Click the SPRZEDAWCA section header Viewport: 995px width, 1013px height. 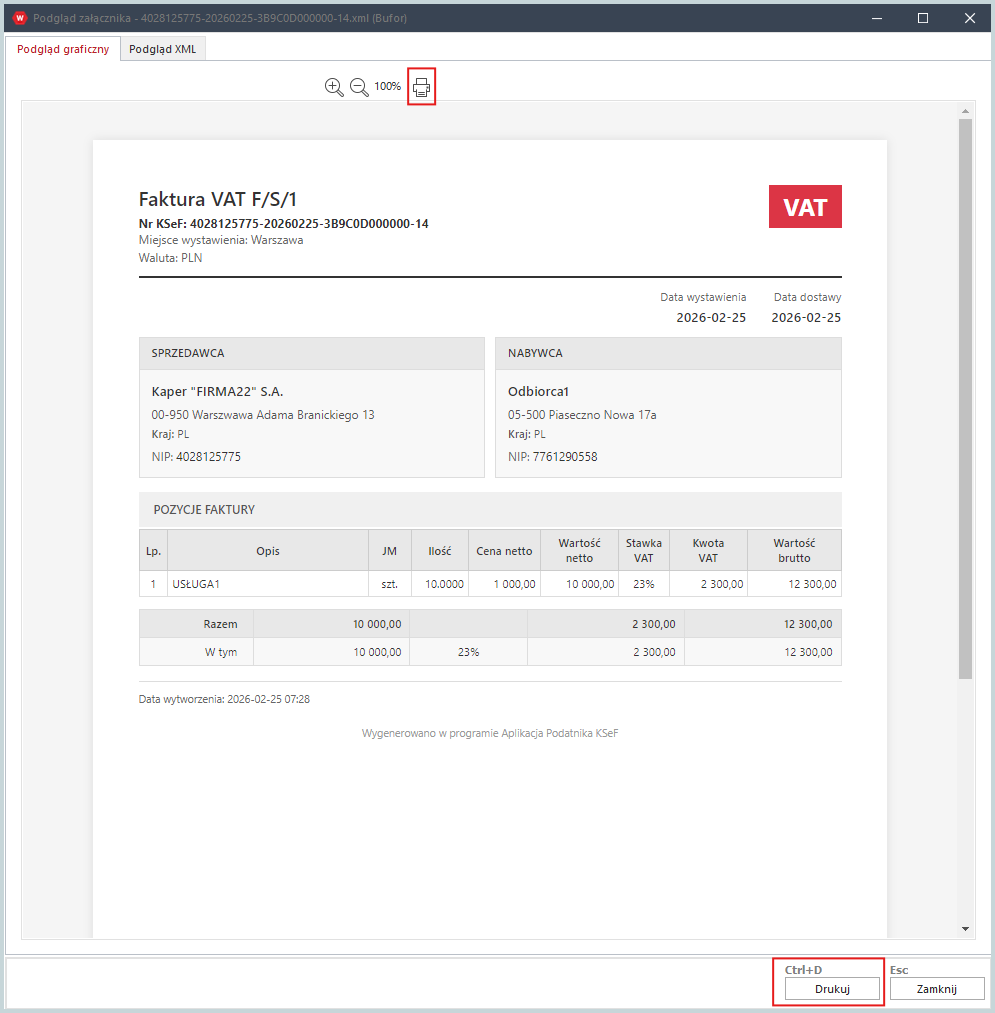pyautogui.click(x=311, y=353)
